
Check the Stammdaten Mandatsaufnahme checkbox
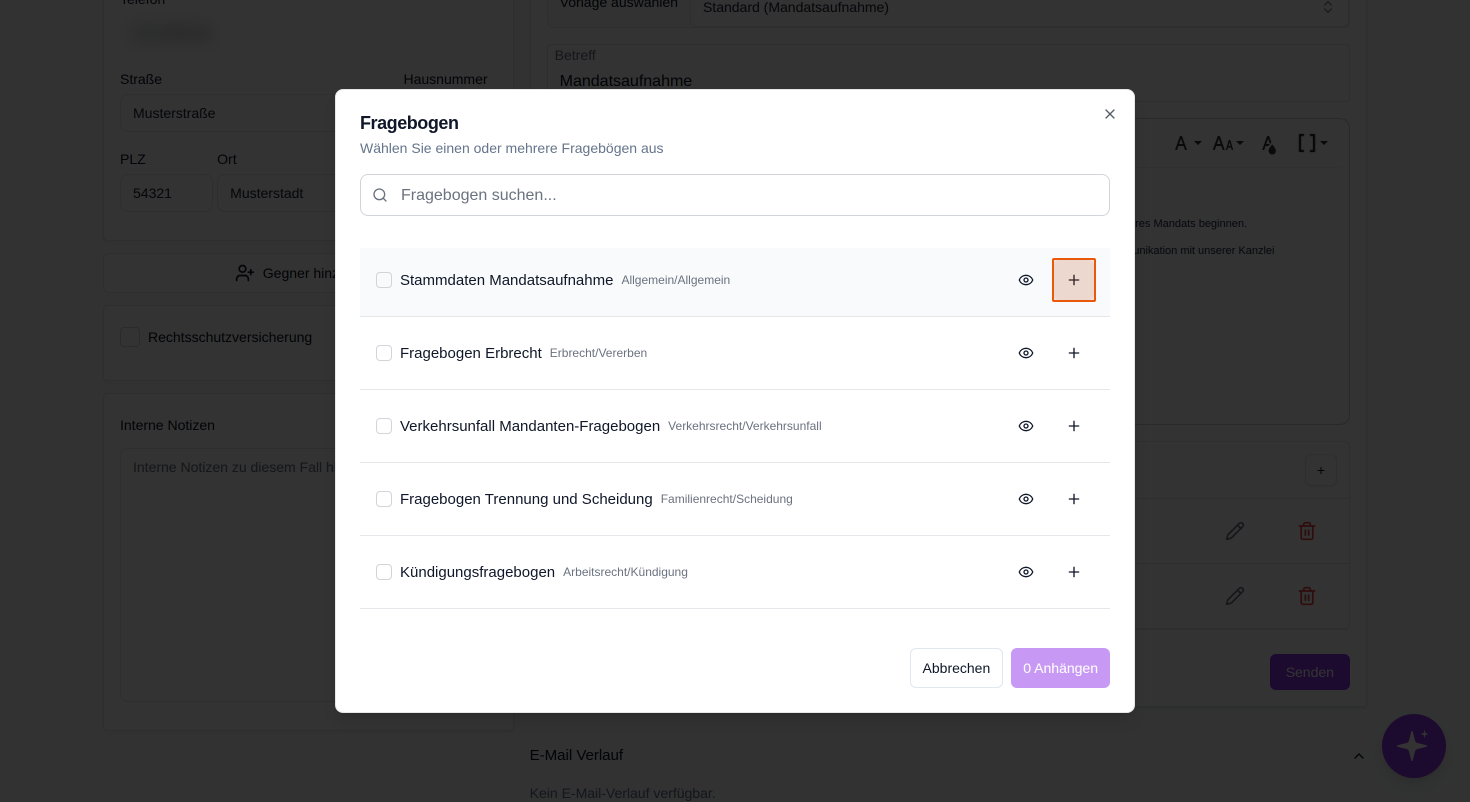[384, 280]
